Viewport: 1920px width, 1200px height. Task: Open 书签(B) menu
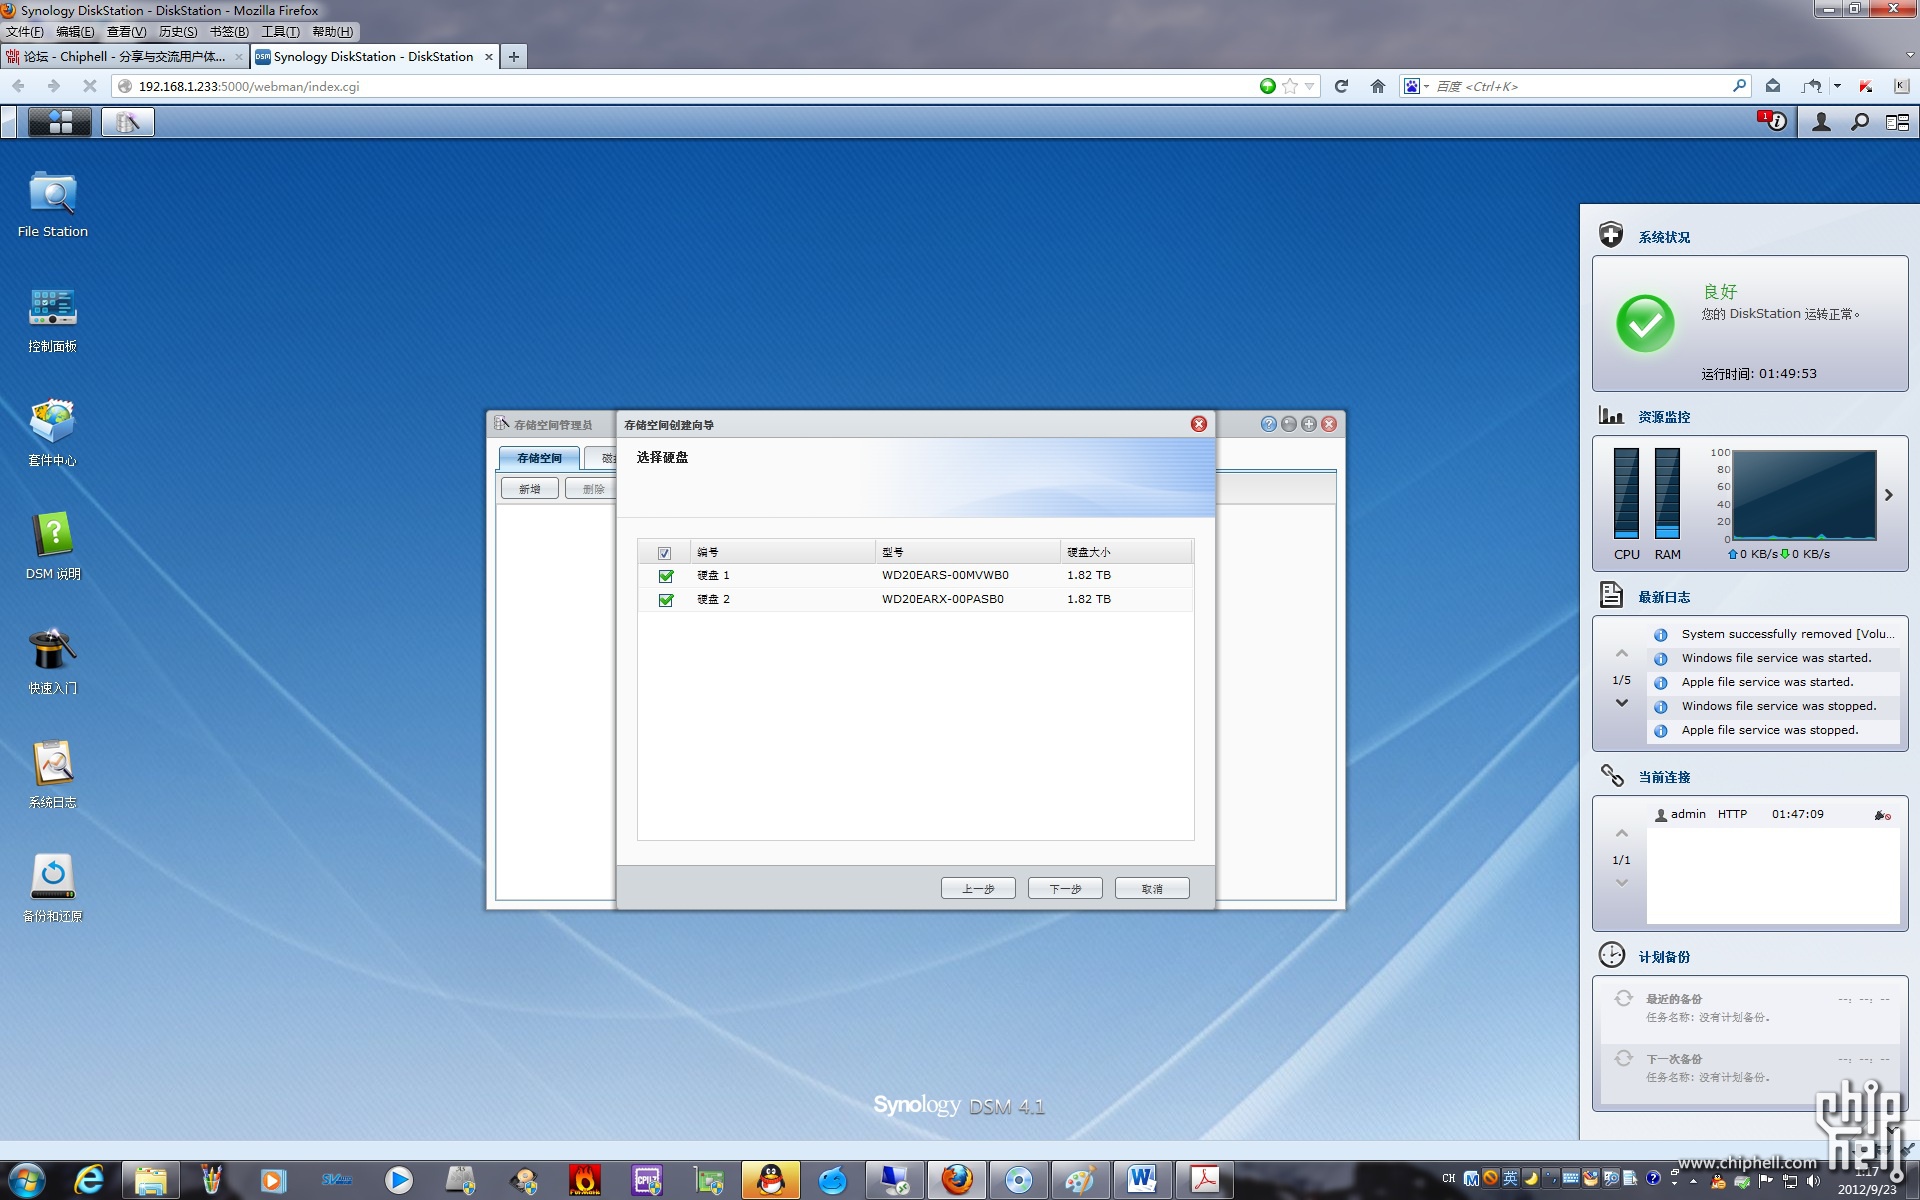[x=229, y=32]
